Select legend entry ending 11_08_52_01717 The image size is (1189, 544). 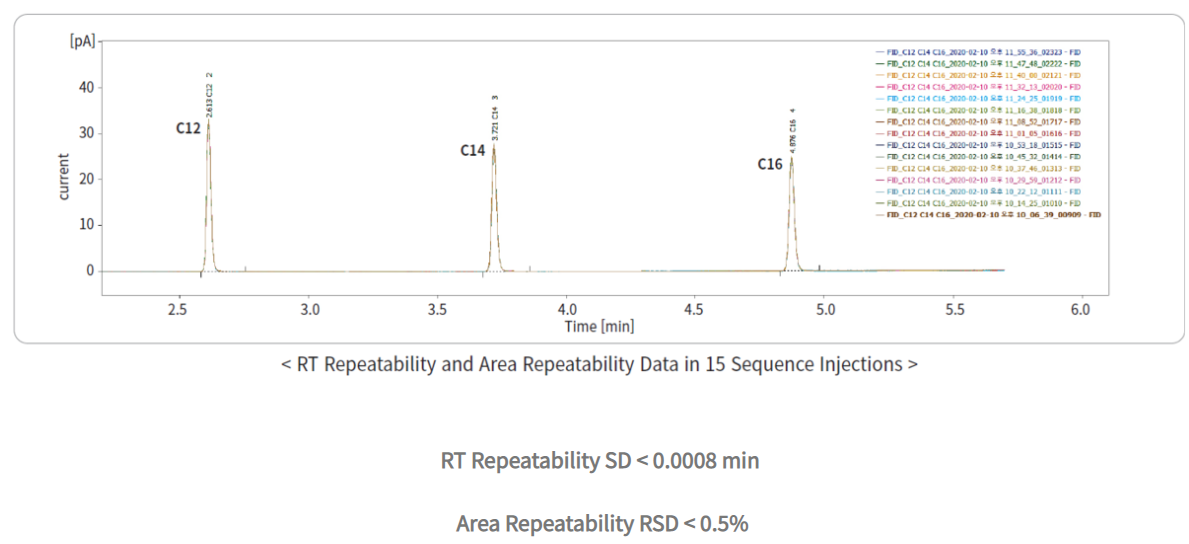(x=981, y=122)
